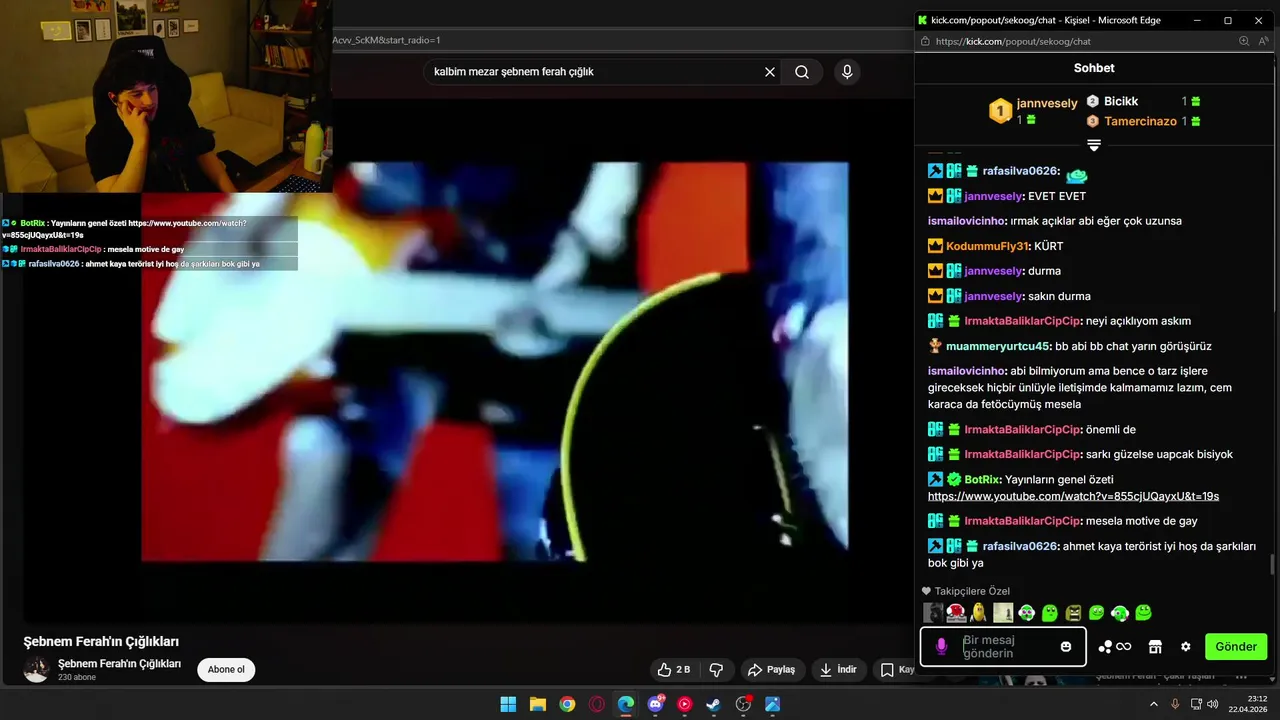Collapse the gift leaderboard chevron

(x=1094, y=146)
